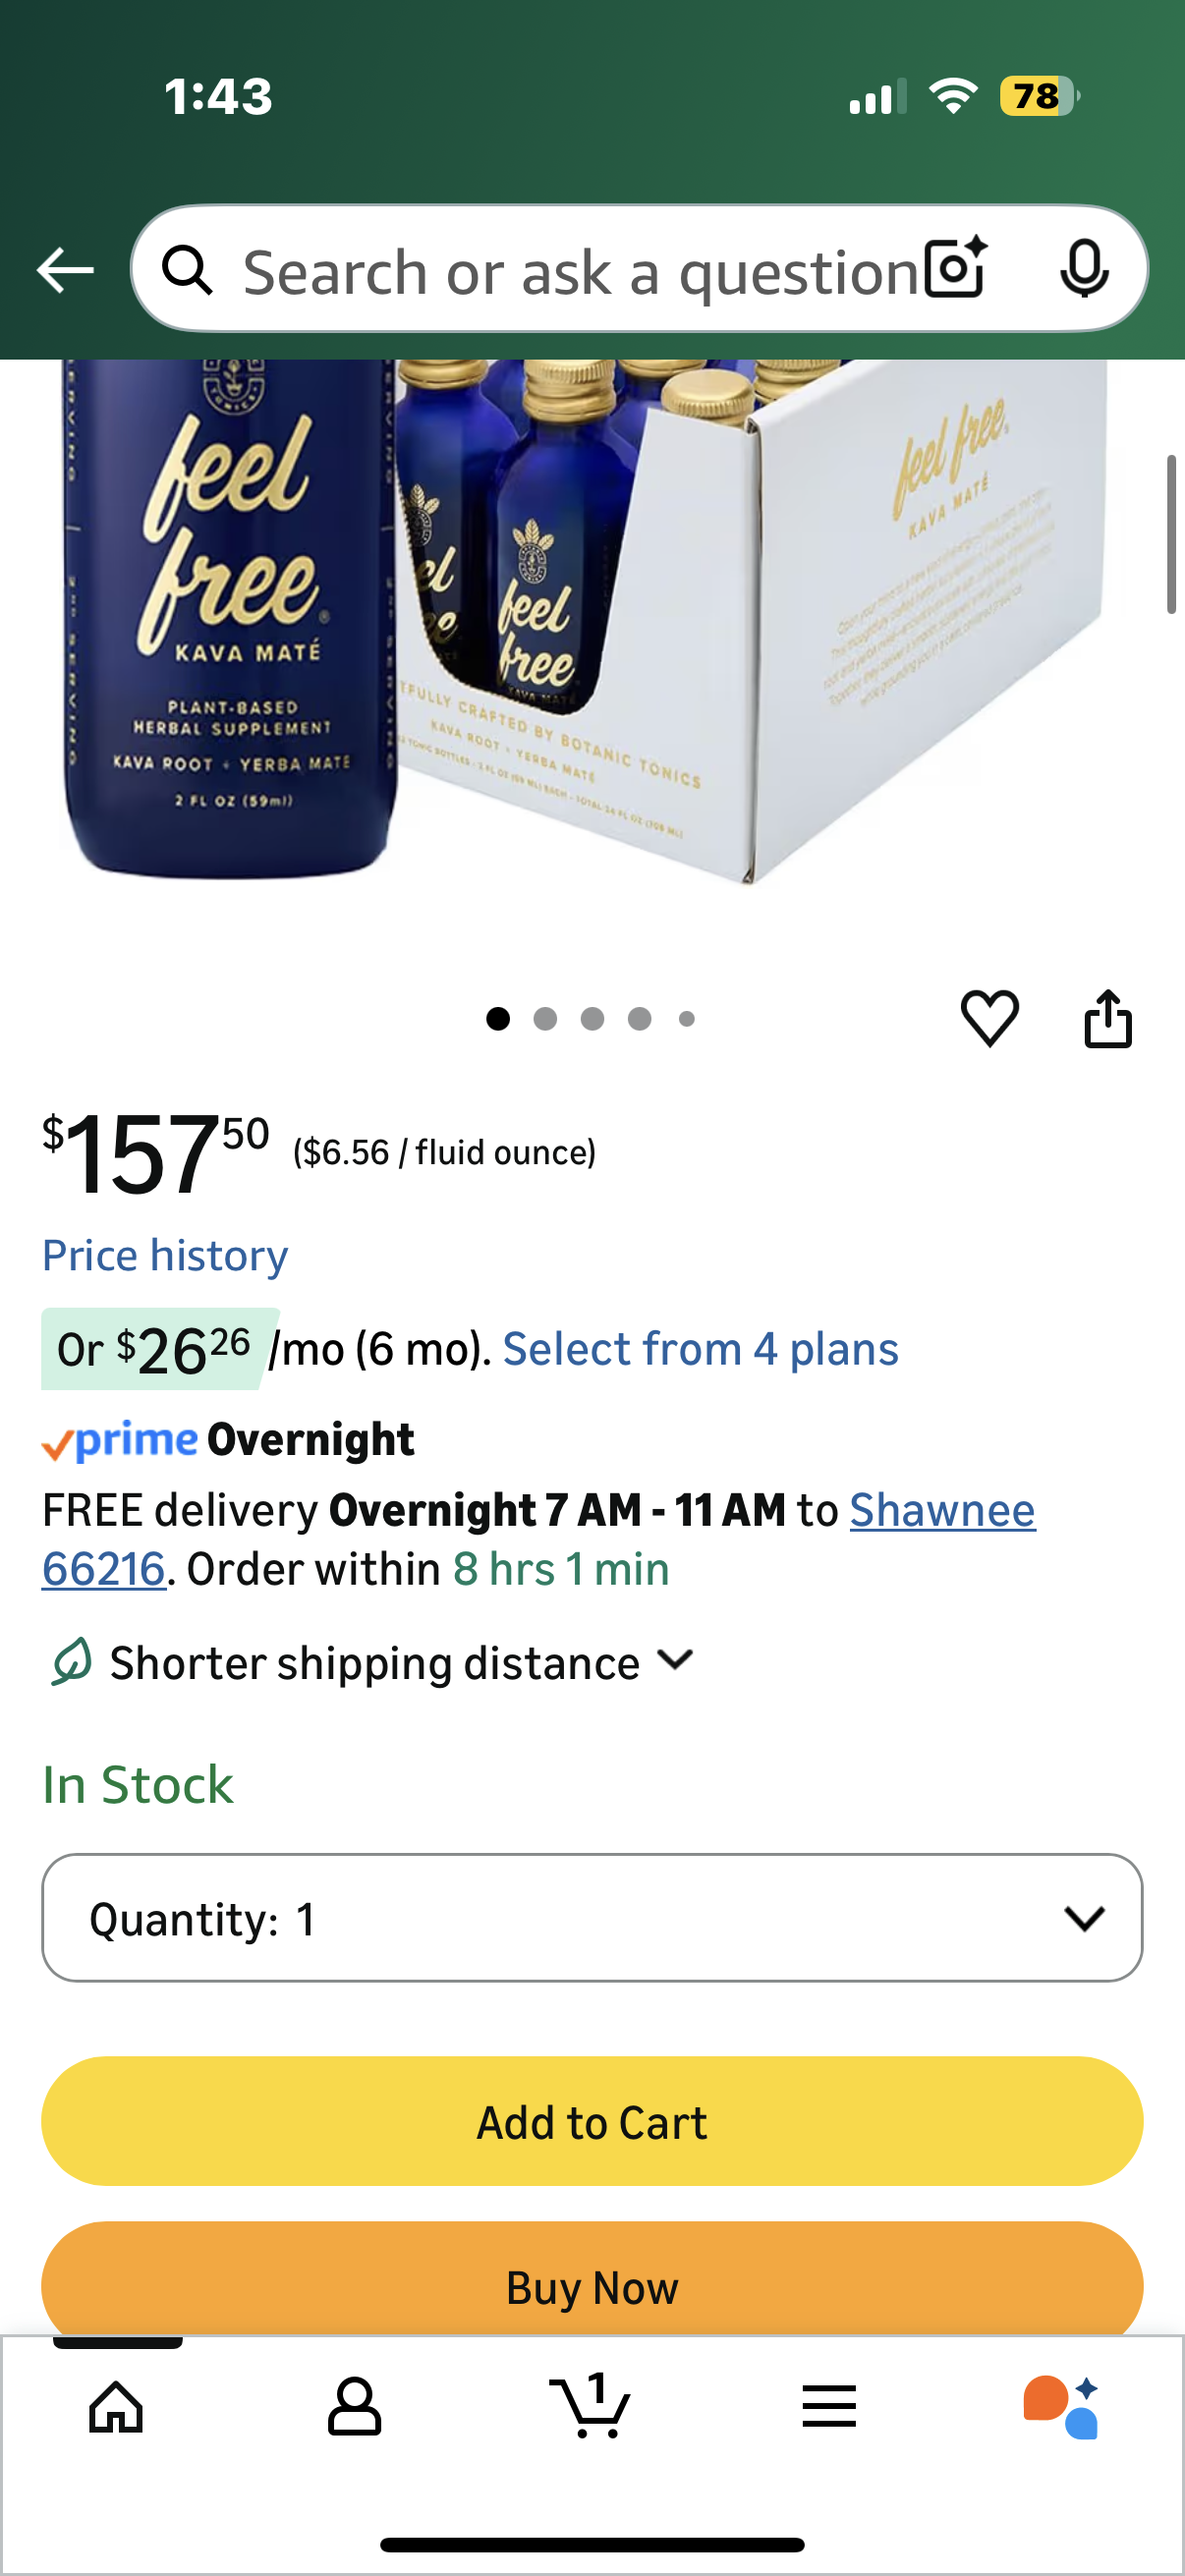Select the fourth image carousel dot

pyautogui.click(x=640, y=1019)
